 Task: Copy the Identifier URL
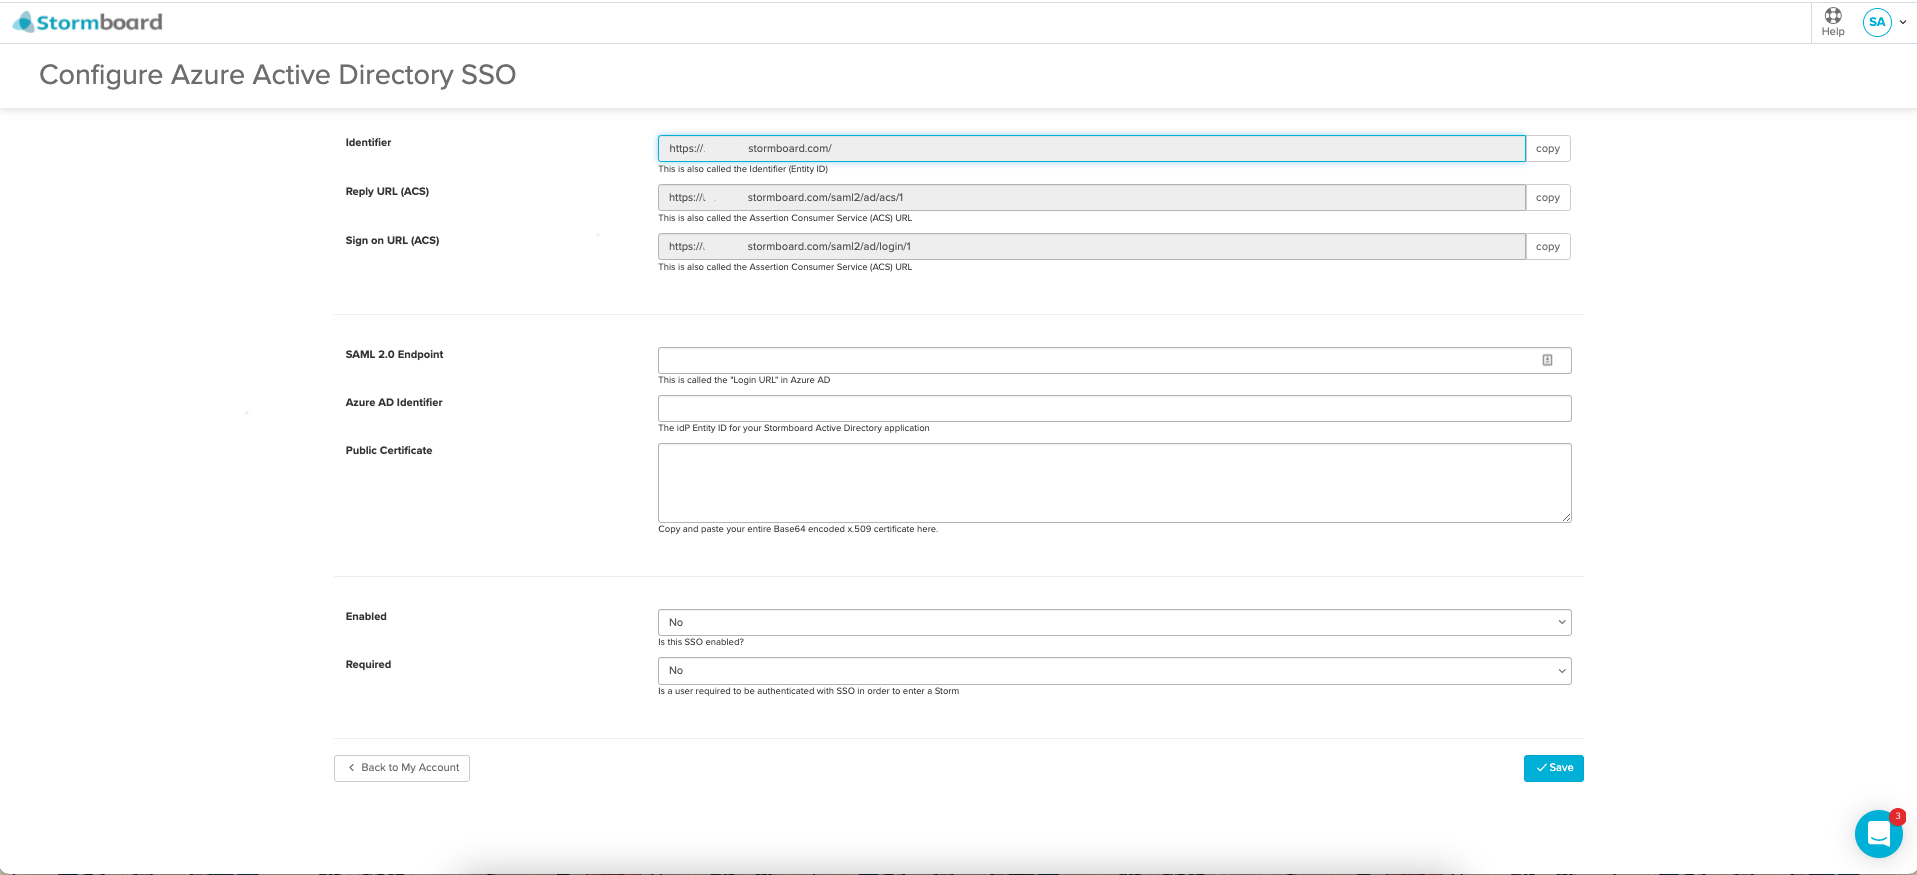[x=1548, y=149]
